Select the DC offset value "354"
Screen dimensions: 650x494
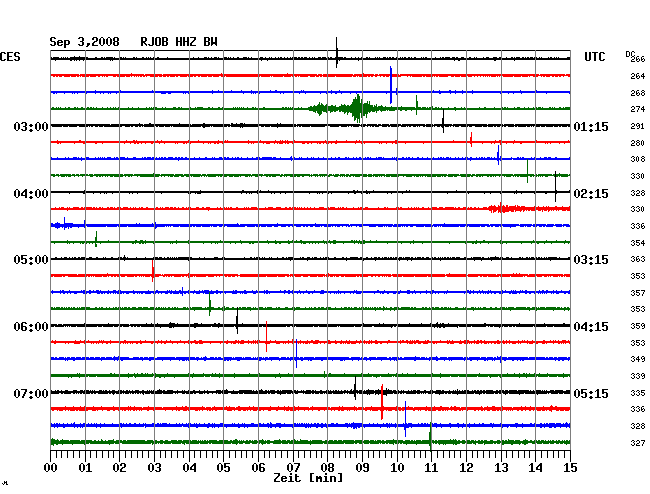pyautogui.click(x=638, y=243)
